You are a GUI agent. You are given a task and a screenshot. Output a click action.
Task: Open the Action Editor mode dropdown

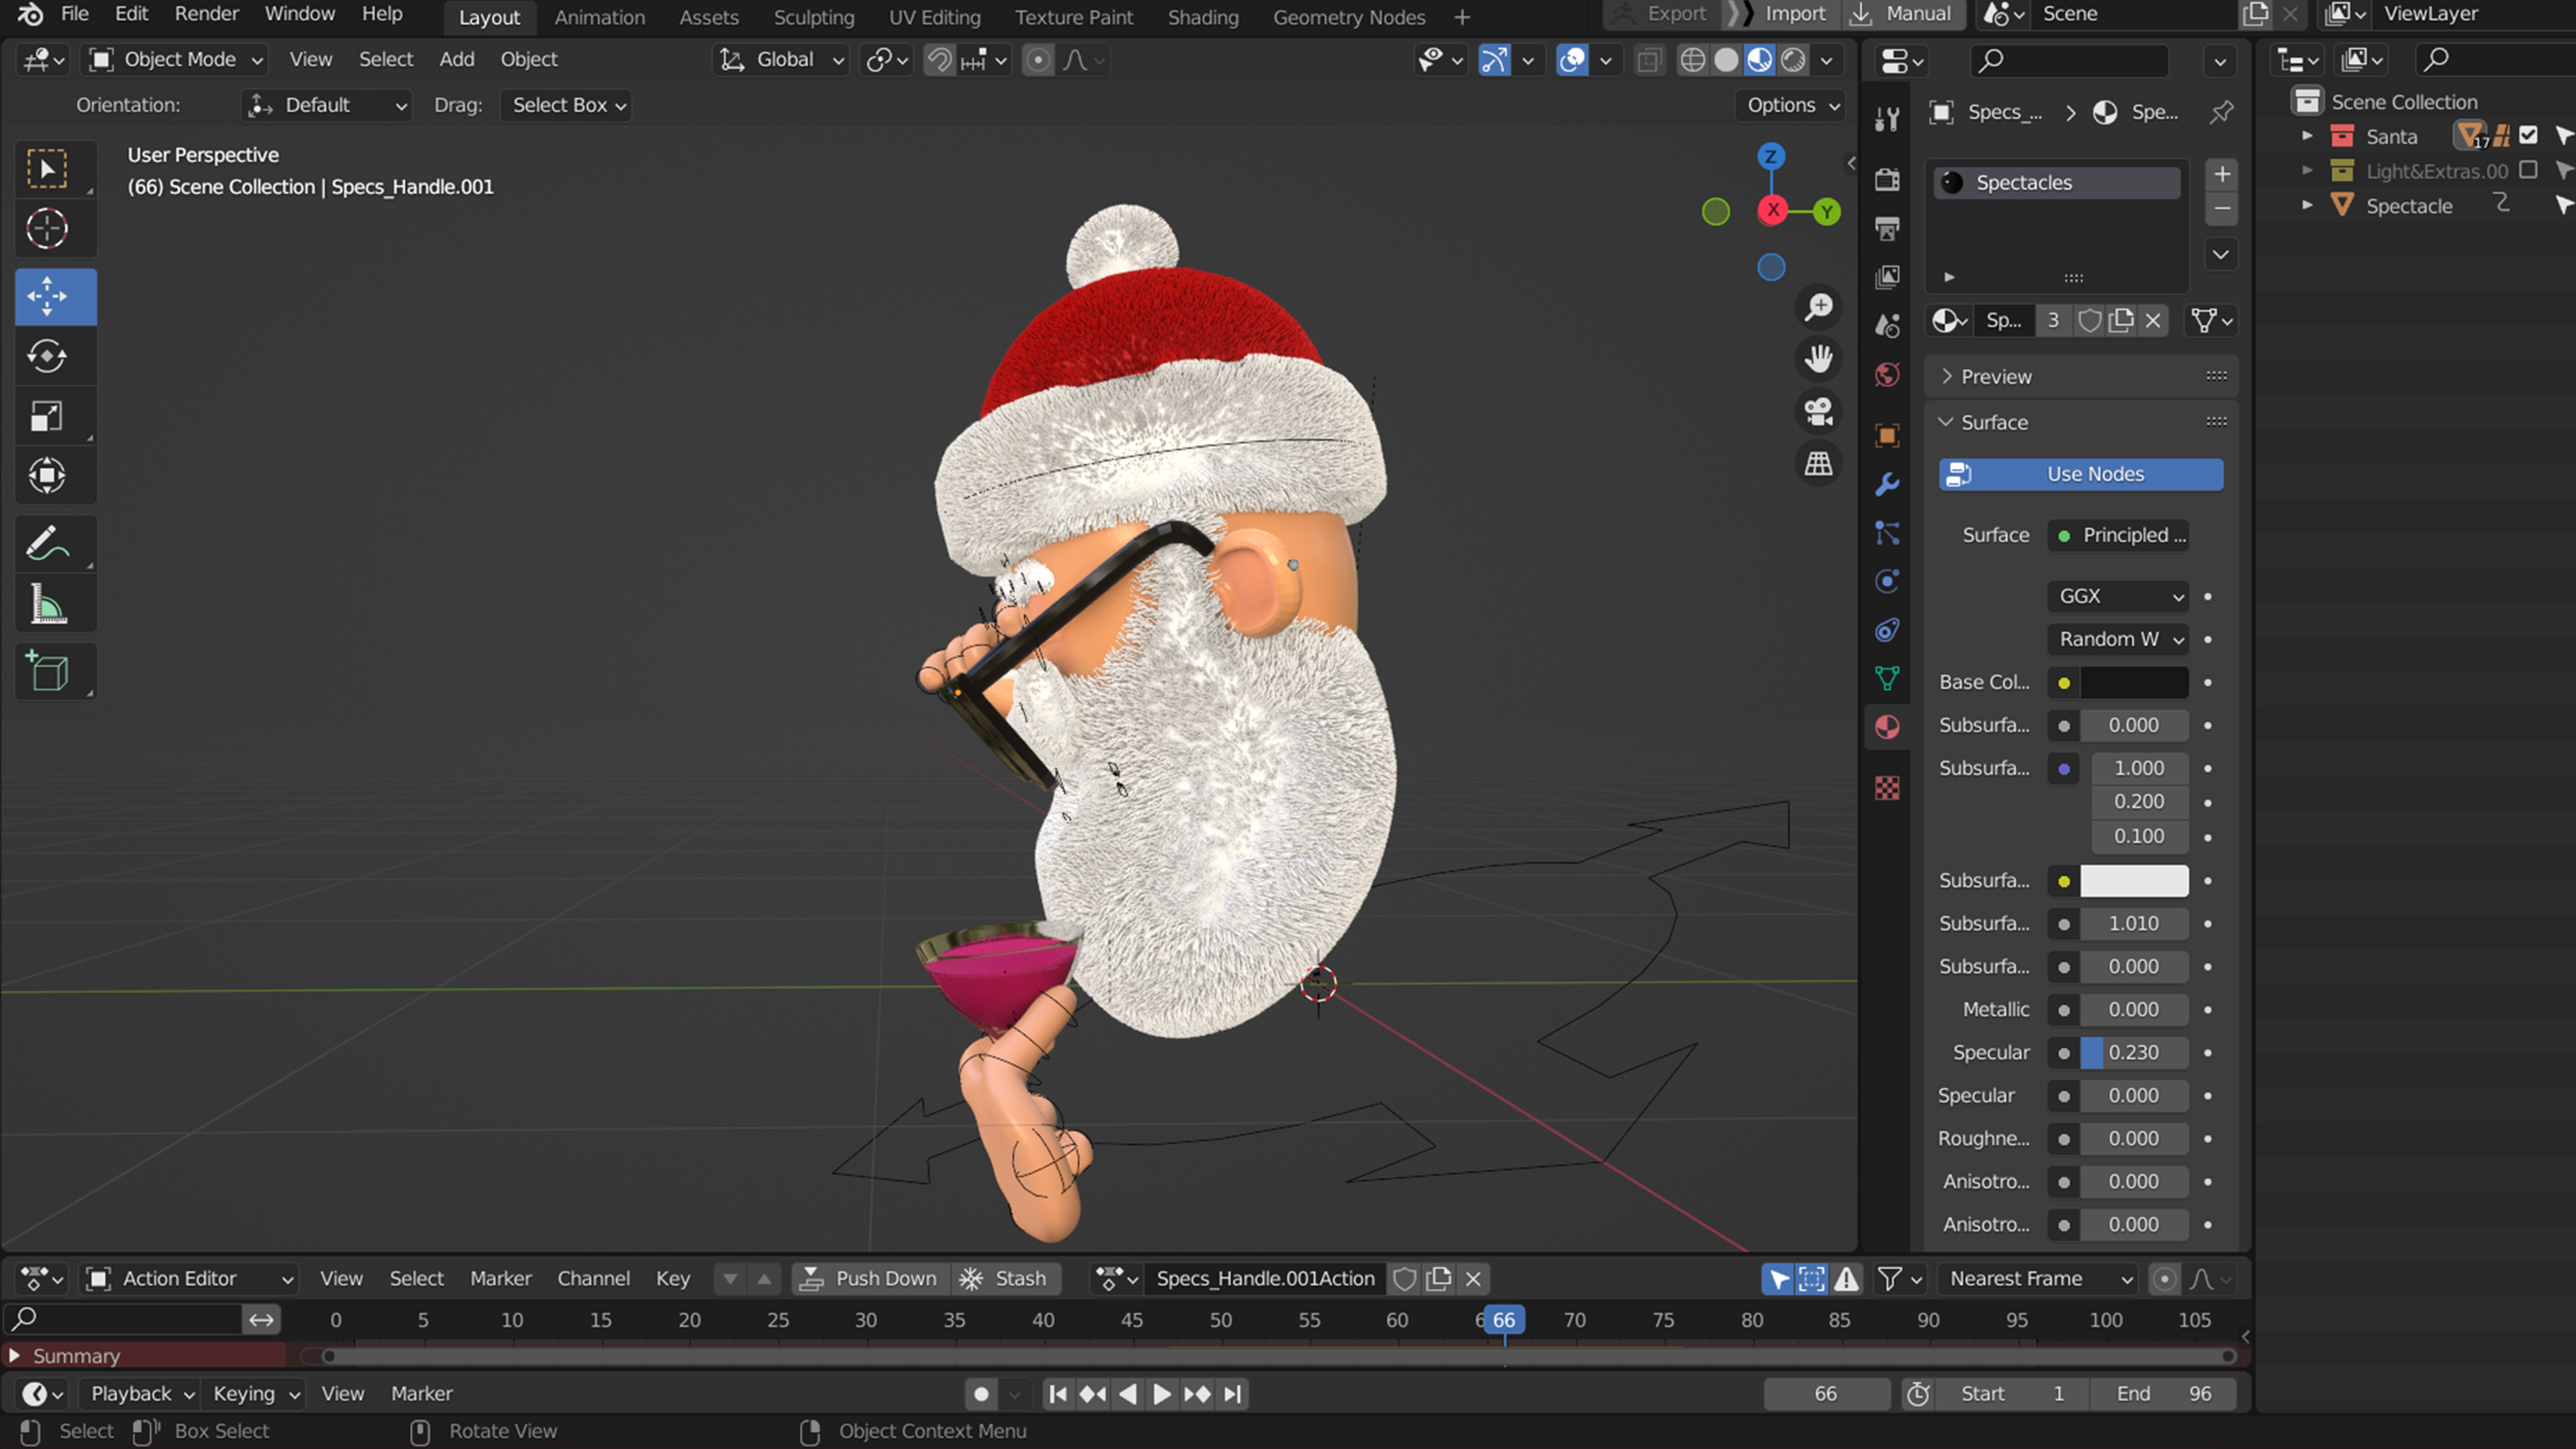[189, 1278]
